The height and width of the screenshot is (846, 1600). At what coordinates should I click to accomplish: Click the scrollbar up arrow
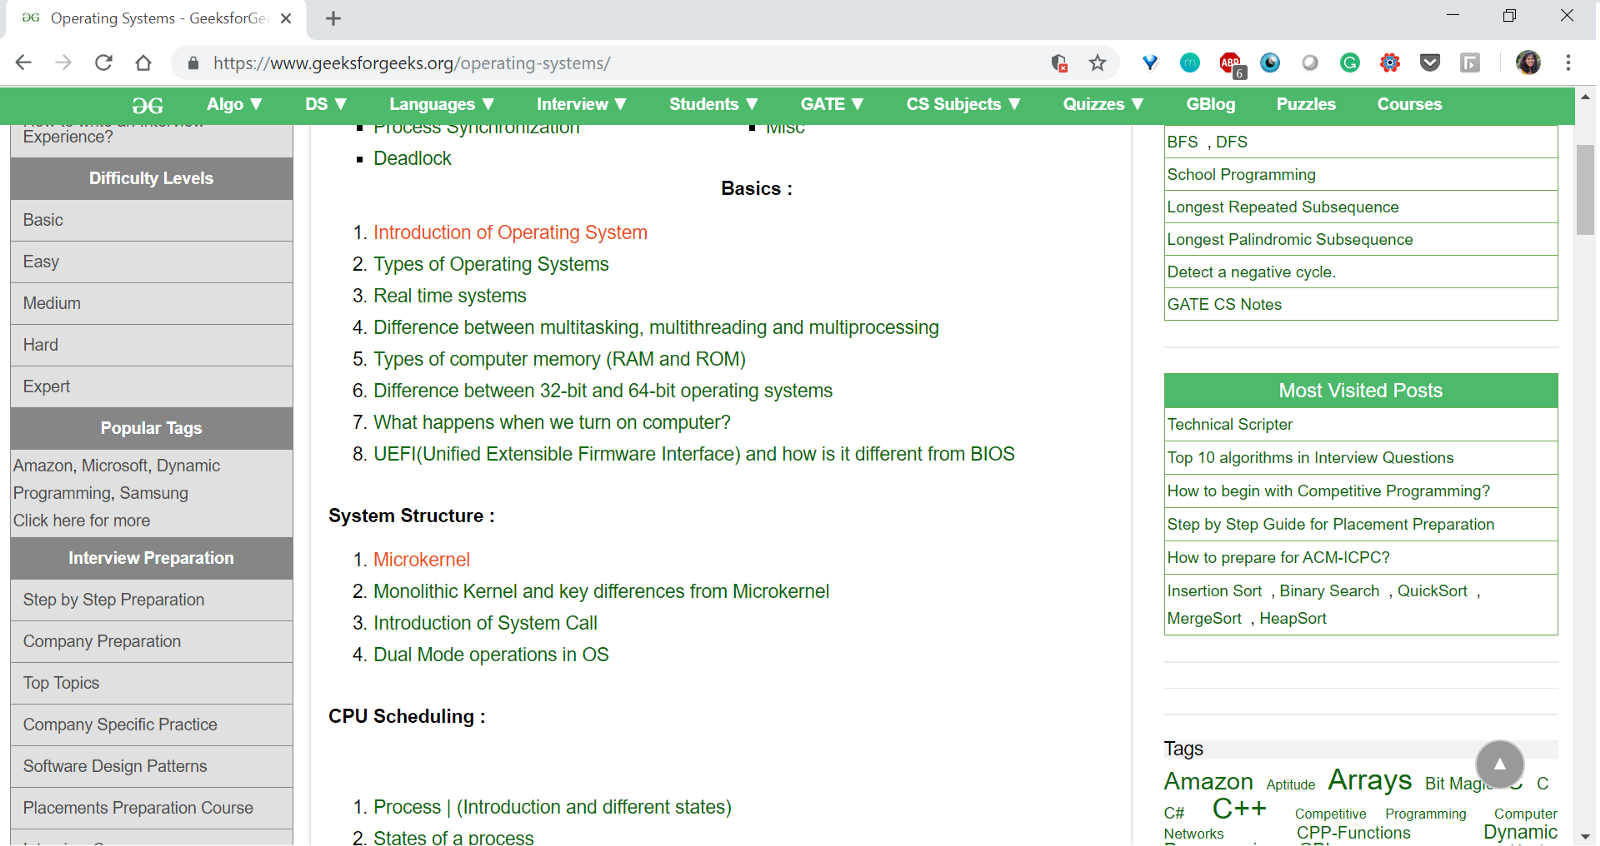click(1585, 97)
